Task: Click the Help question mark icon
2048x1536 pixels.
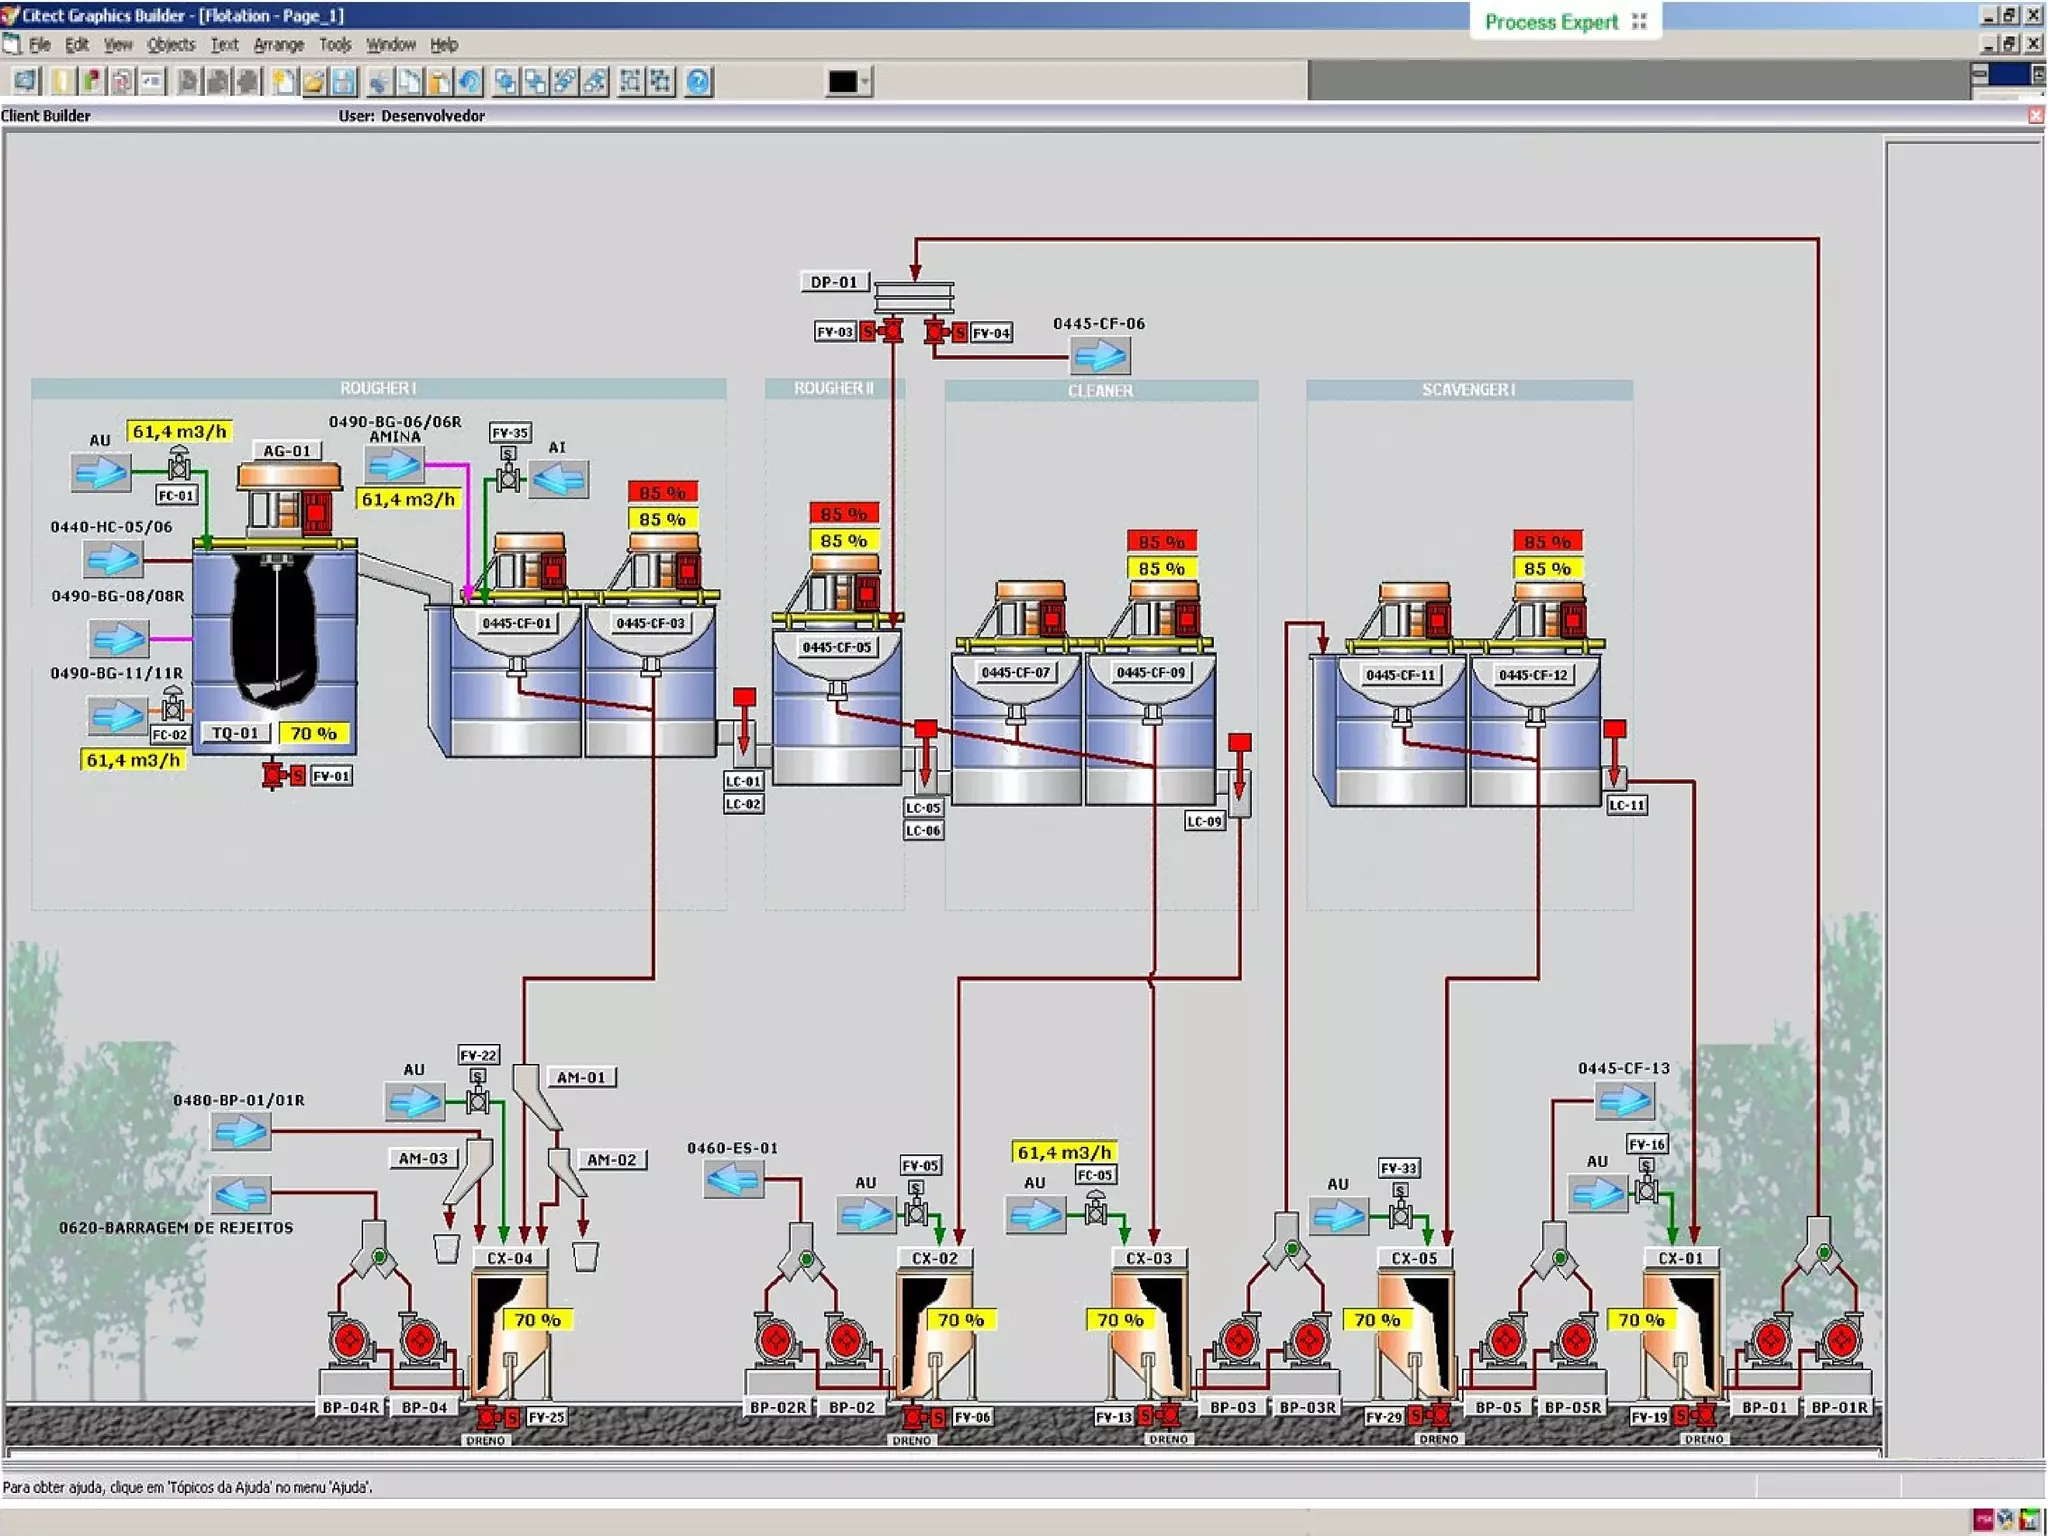Action: coord(698,81)
